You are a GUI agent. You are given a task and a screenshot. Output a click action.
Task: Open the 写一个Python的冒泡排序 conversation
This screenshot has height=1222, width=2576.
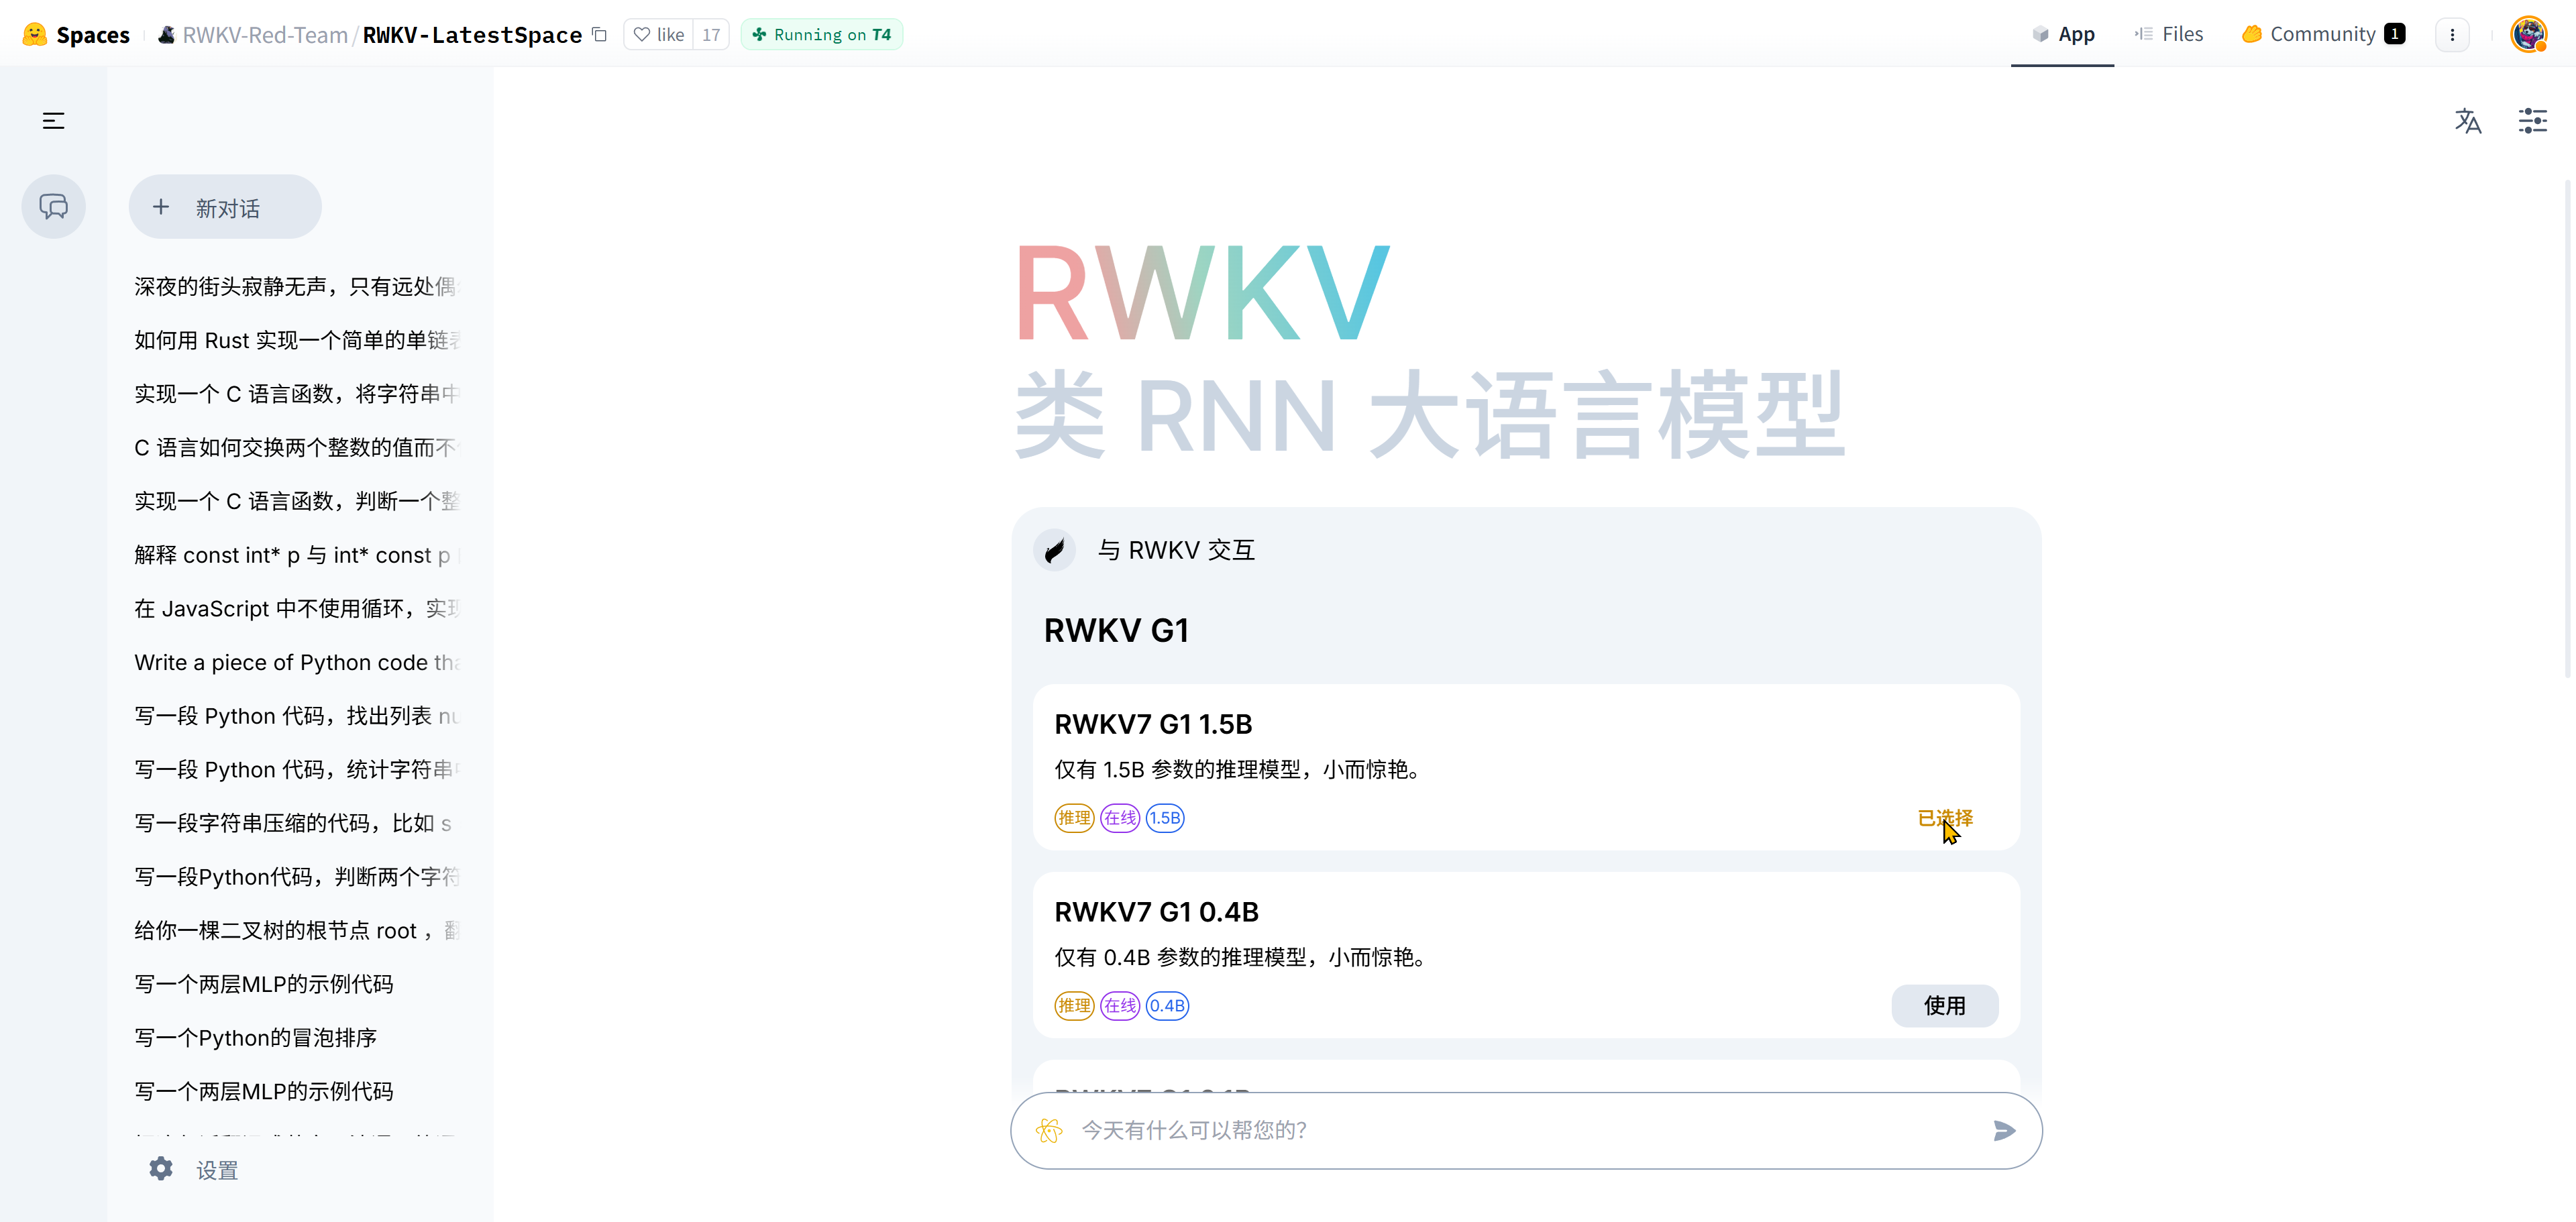pyautogui.click(x=255, y=1037)
